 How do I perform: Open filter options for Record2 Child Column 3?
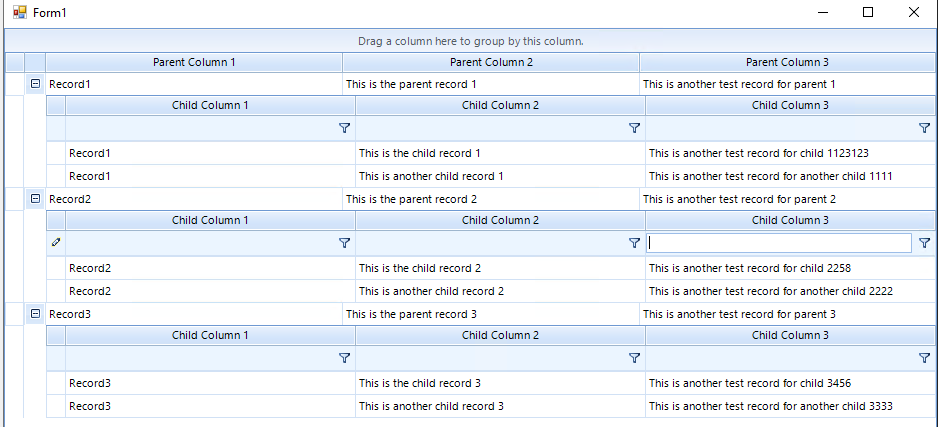[924, 243]
